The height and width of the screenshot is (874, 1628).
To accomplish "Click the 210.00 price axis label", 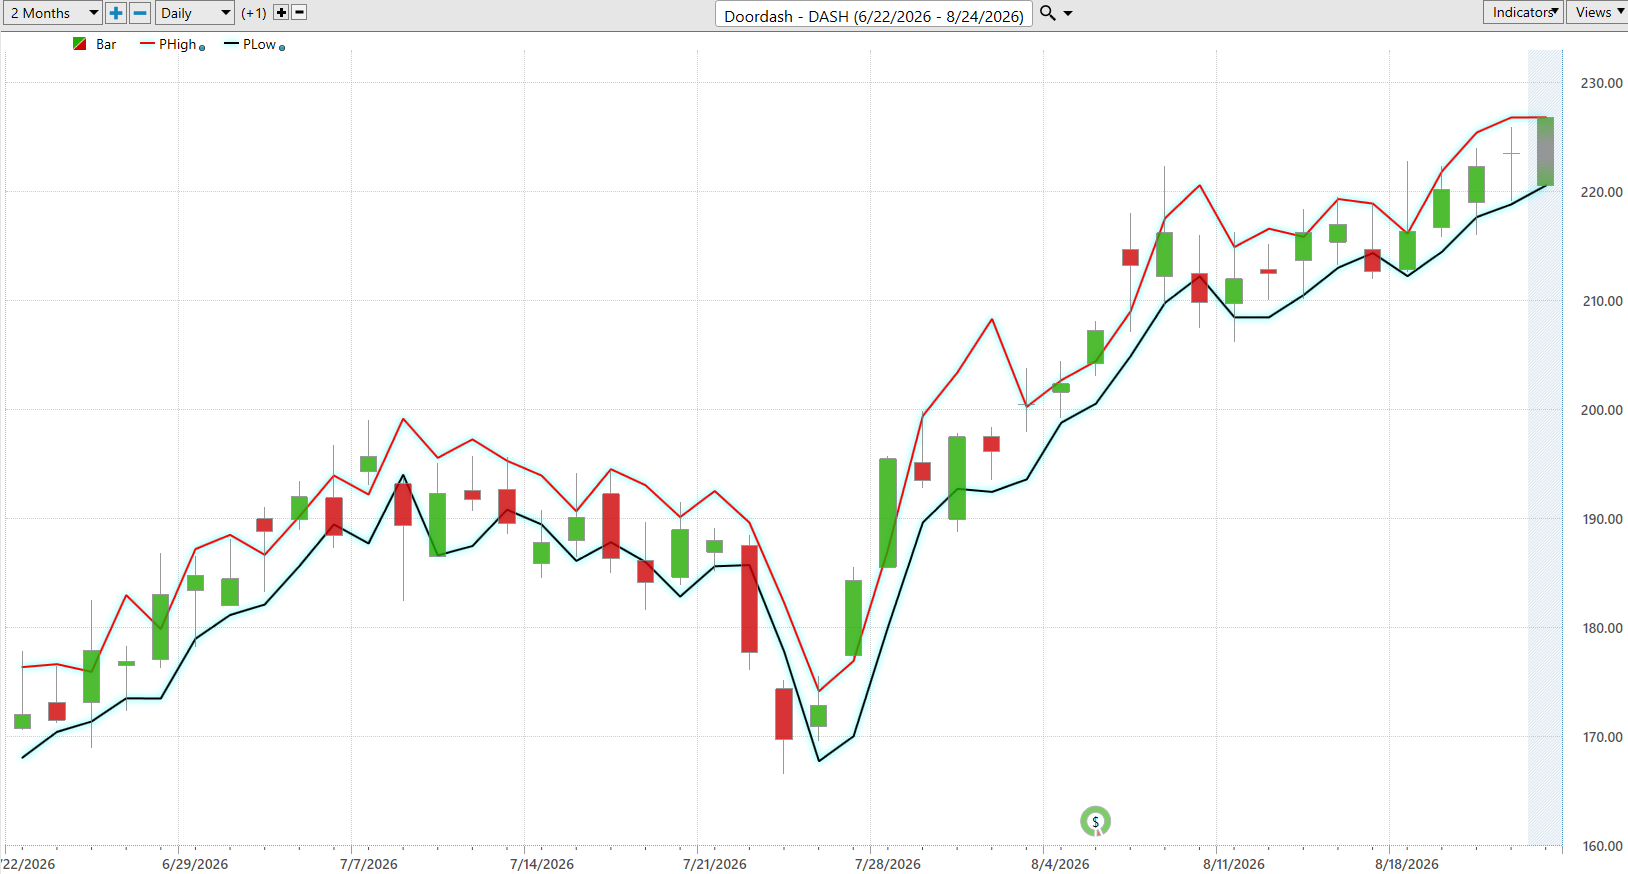I will pos(1602,301).
